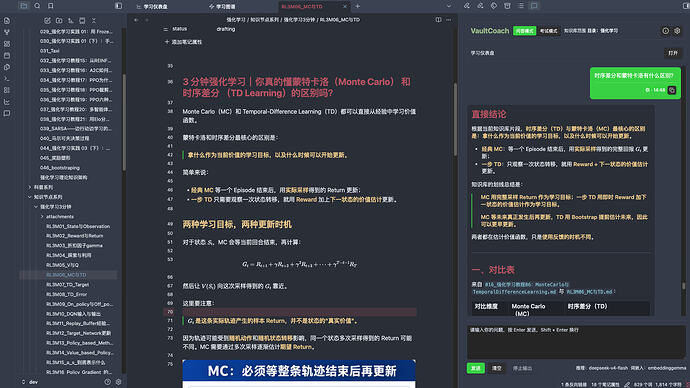Open RL3M05_V与Q note
Screen dimensions: 690x388
click(62, 265)
